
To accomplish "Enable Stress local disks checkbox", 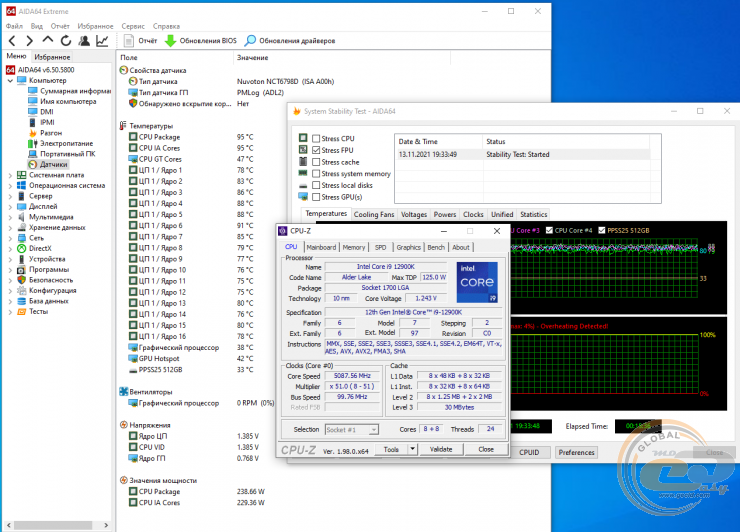I will click(316, 185).
